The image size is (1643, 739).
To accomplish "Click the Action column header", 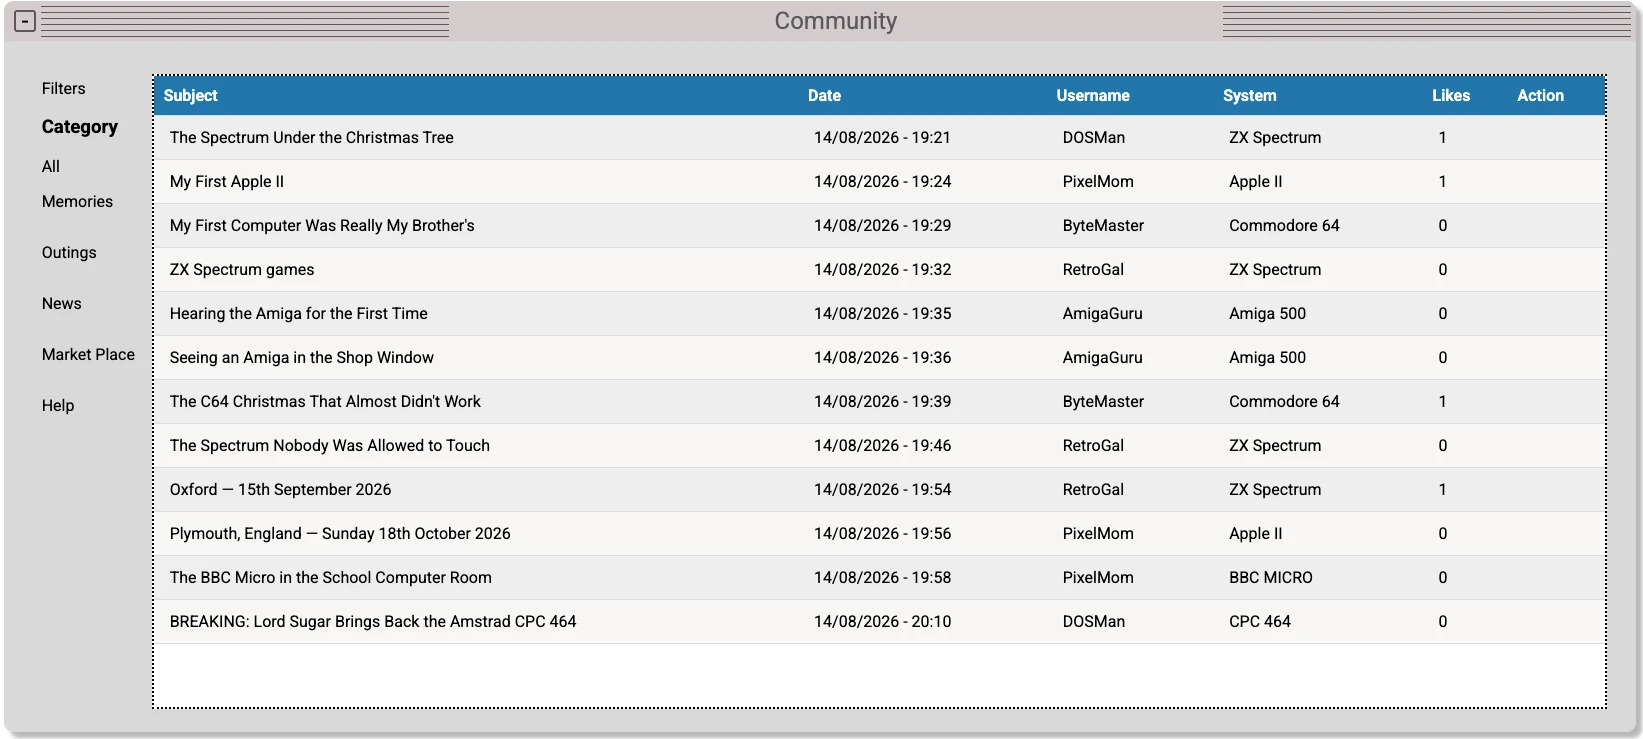I will point(1540,95).
